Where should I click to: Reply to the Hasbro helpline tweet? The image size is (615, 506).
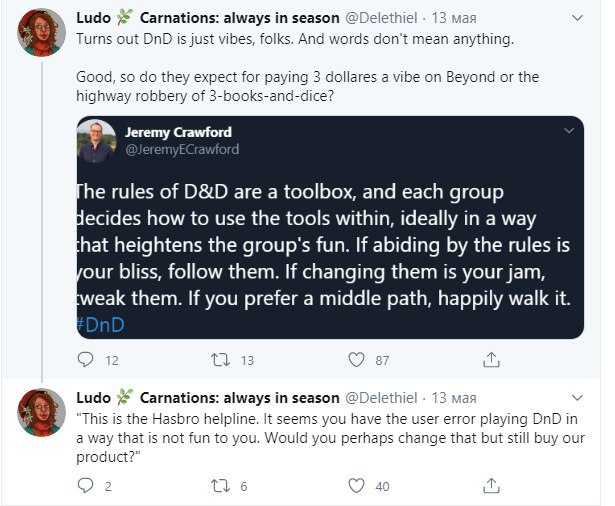tap(86, 486)
